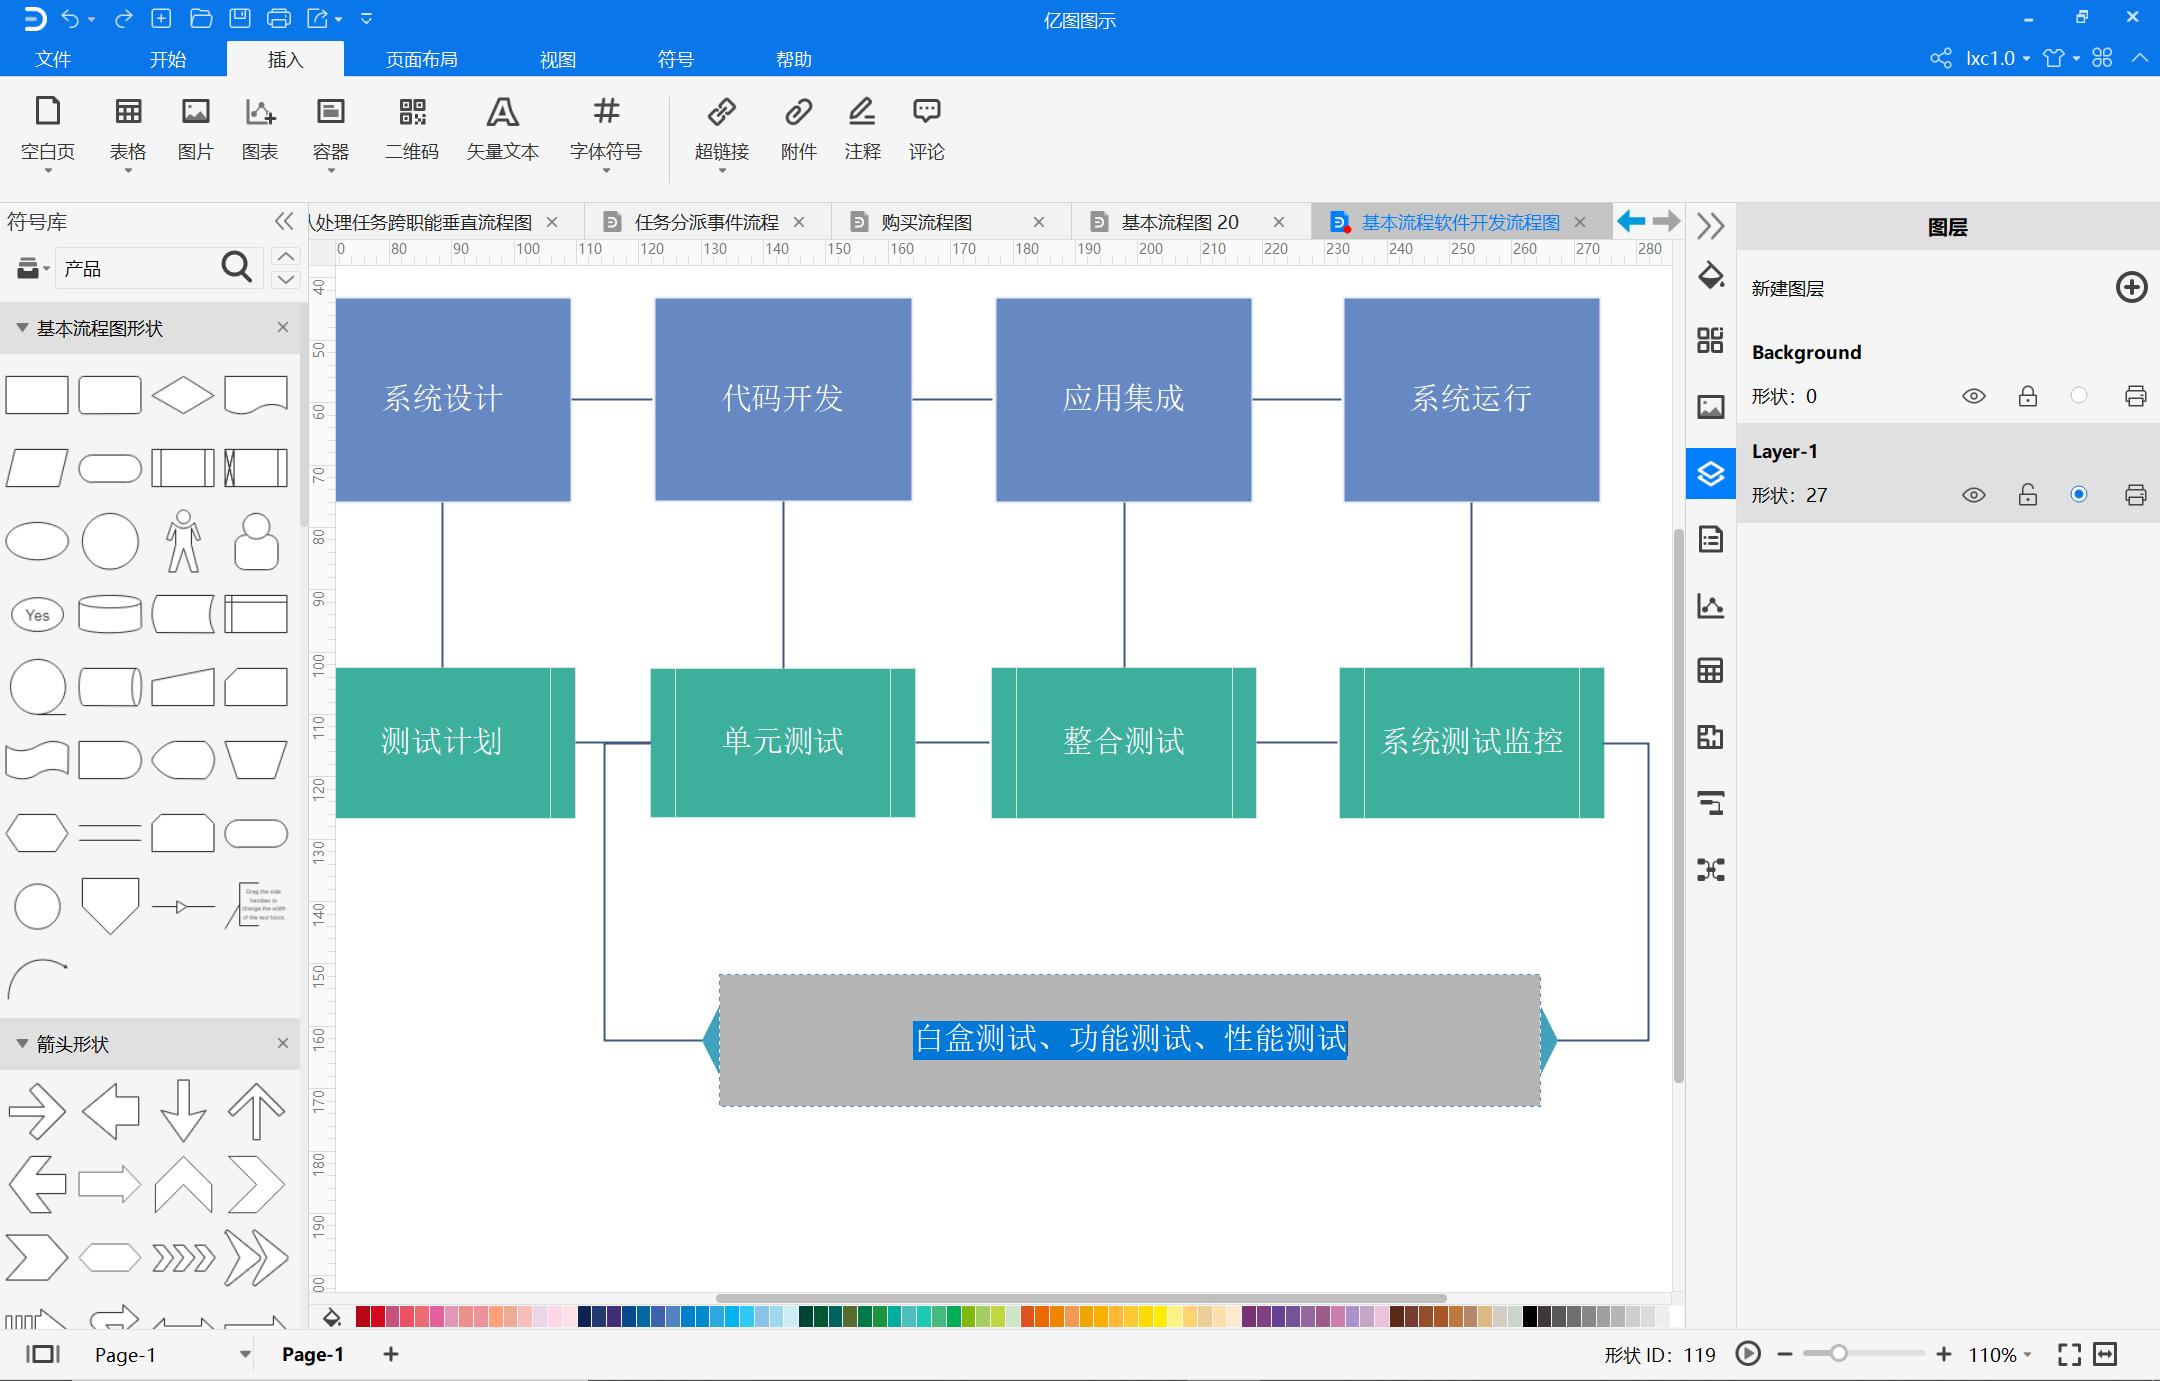This screenshot has height=1381, width=2160.
Task: Add a new page with plus button
Action: point(391,1354)
